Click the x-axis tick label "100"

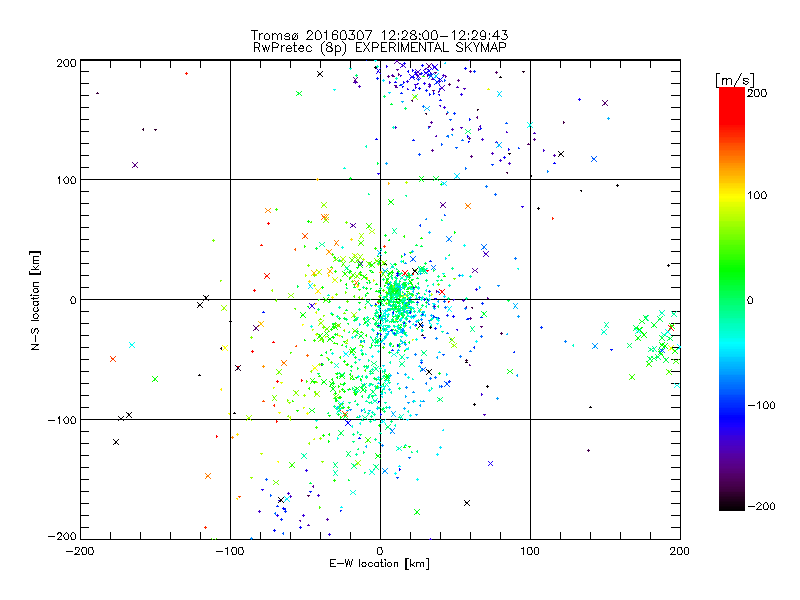coord(530,551)
